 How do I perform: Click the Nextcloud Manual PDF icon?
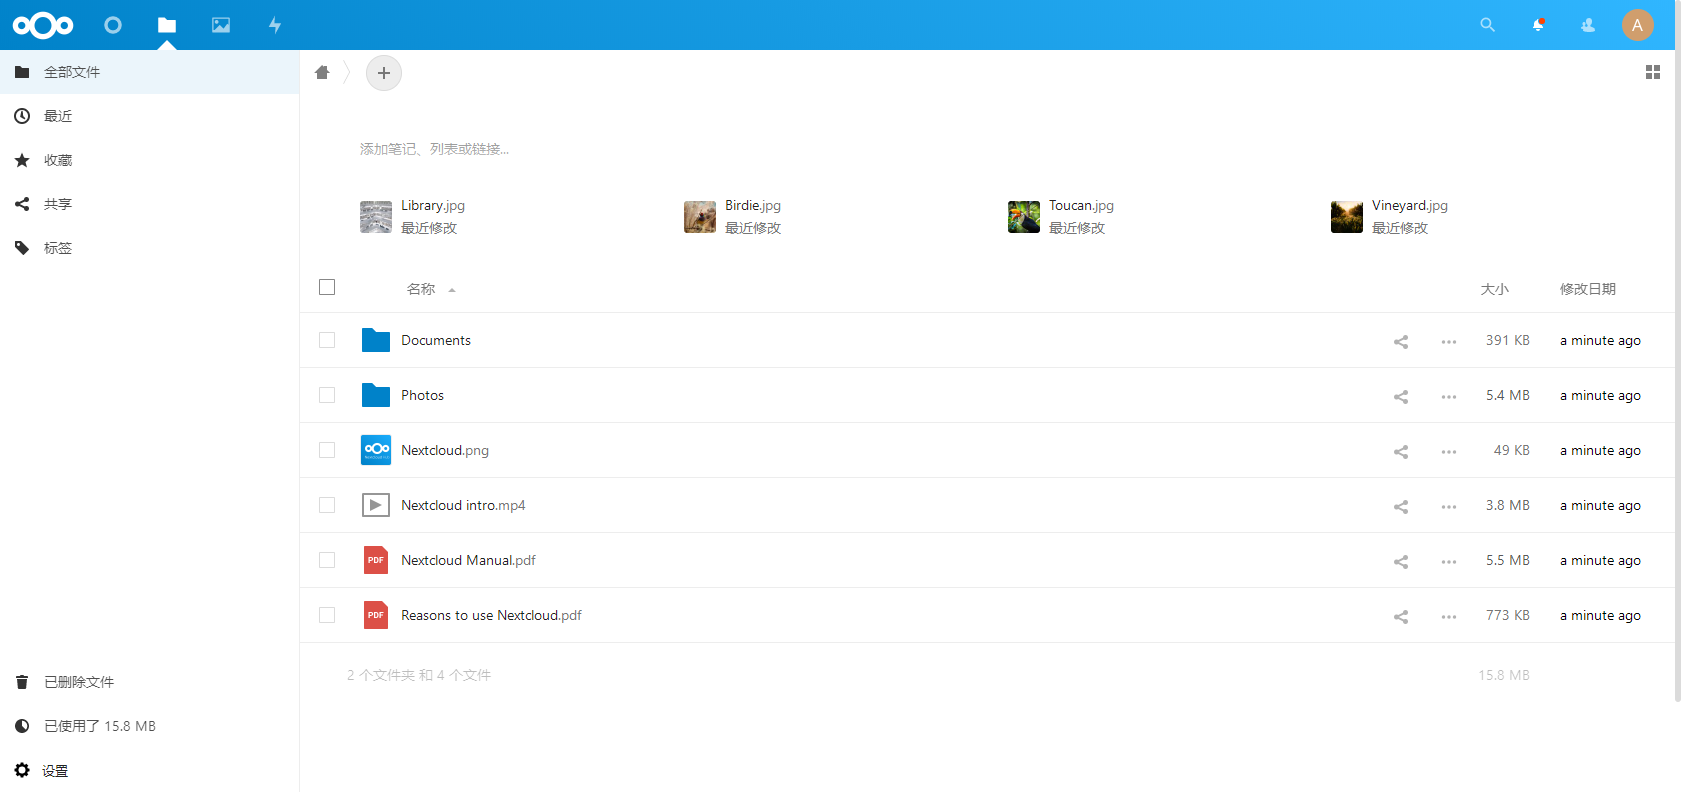click(376, 560)
